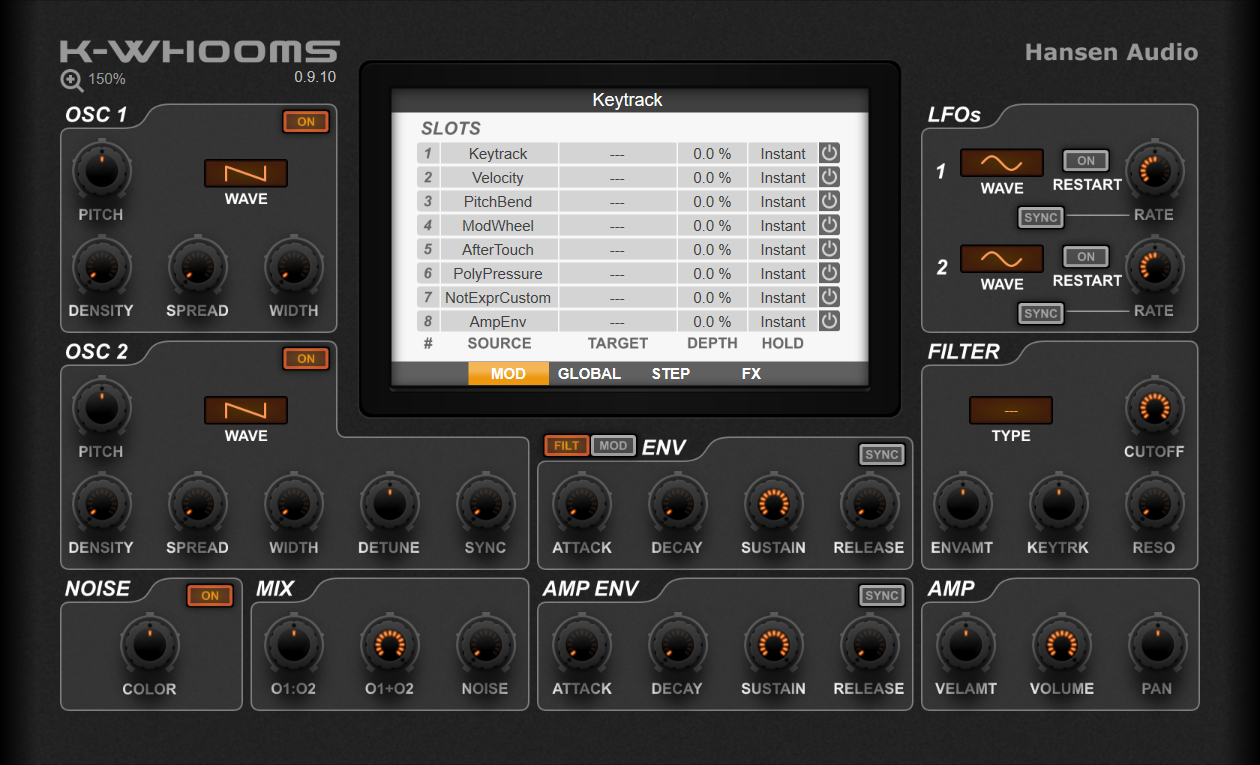Switch to the GLOBAL tab

tap(589, 373)
